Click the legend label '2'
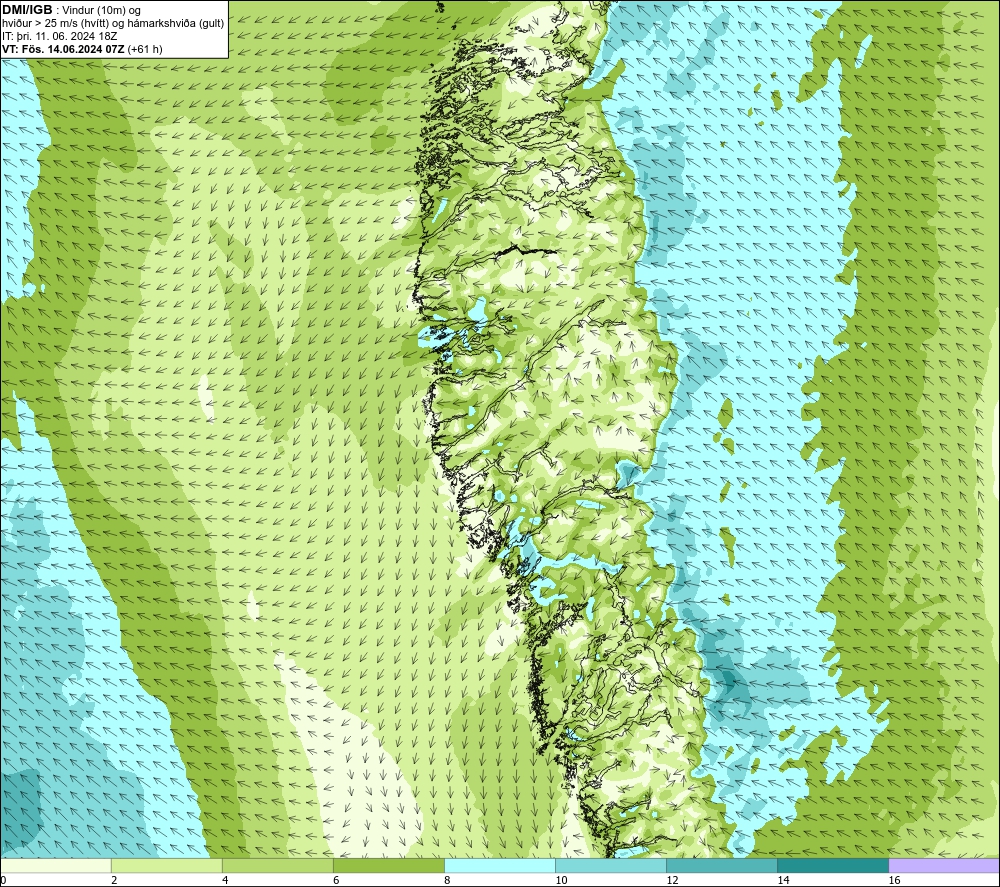Screen dimensions: 1000x887 [114, 880]
